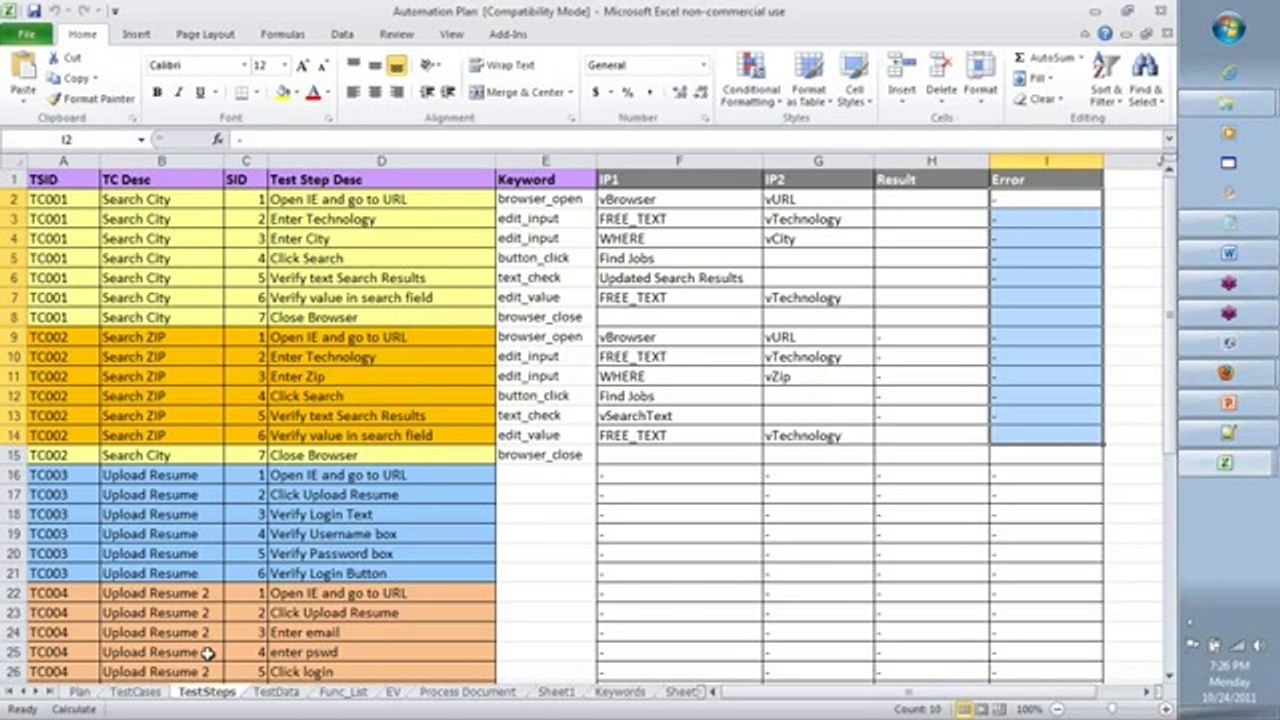Viewport: 1280px width, 720px height.
Task: Switch to the Data ribbon tab
Action: [x=342, y=34]
